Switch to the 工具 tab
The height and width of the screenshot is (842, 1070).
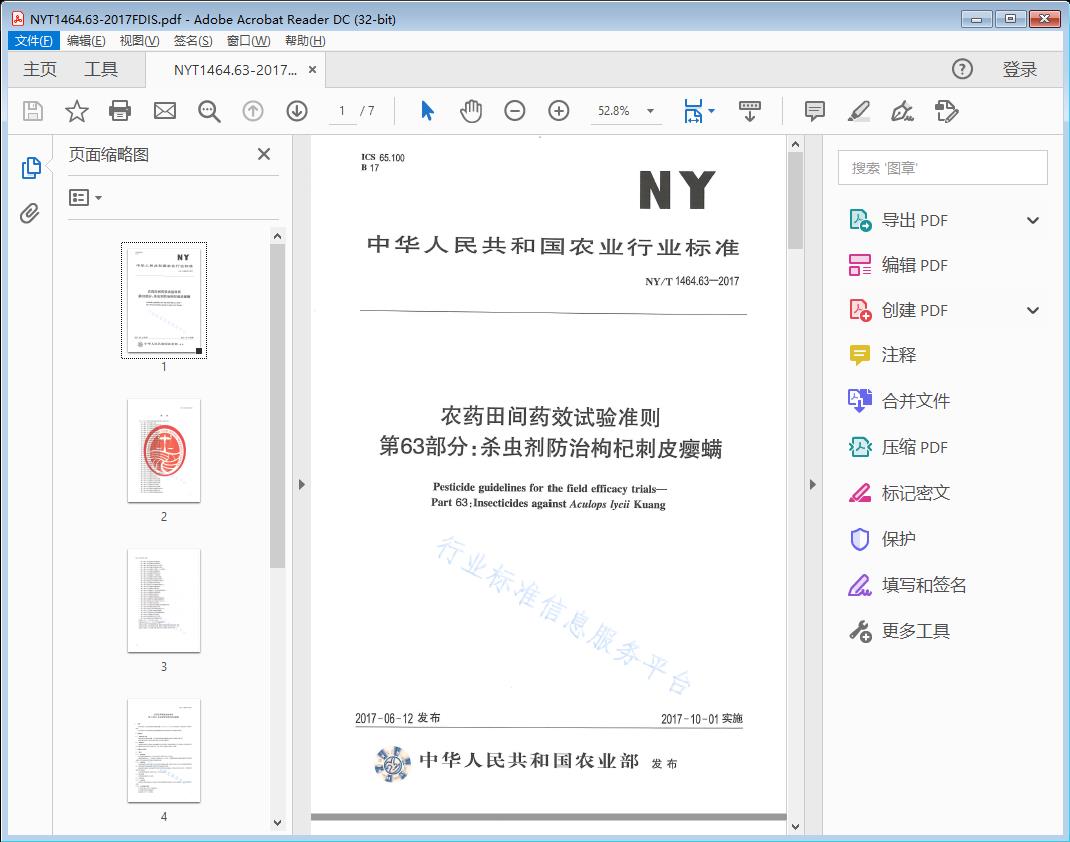point(101,69)
